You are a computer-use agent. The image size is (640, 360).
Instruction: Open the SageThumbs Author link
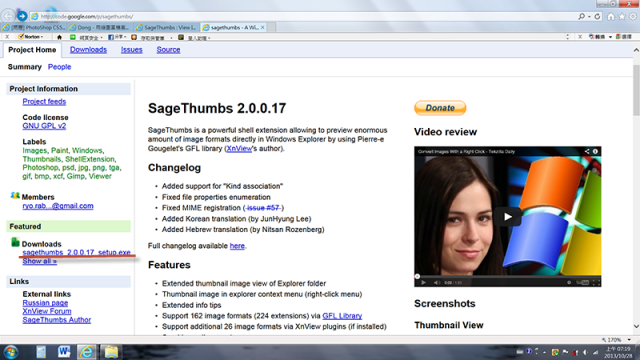pyautogui.click(x=57, y=320)
